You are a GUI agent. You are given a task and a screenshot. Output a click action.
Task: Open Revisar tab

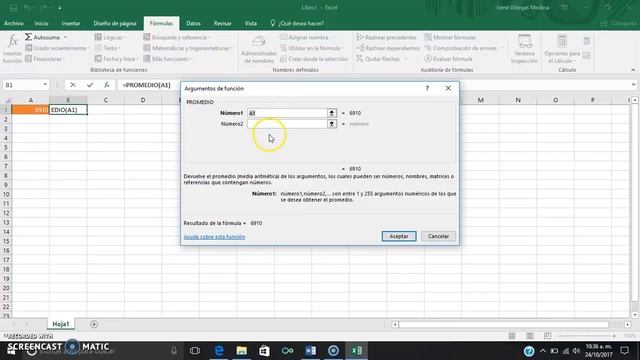tap(222, 24)
